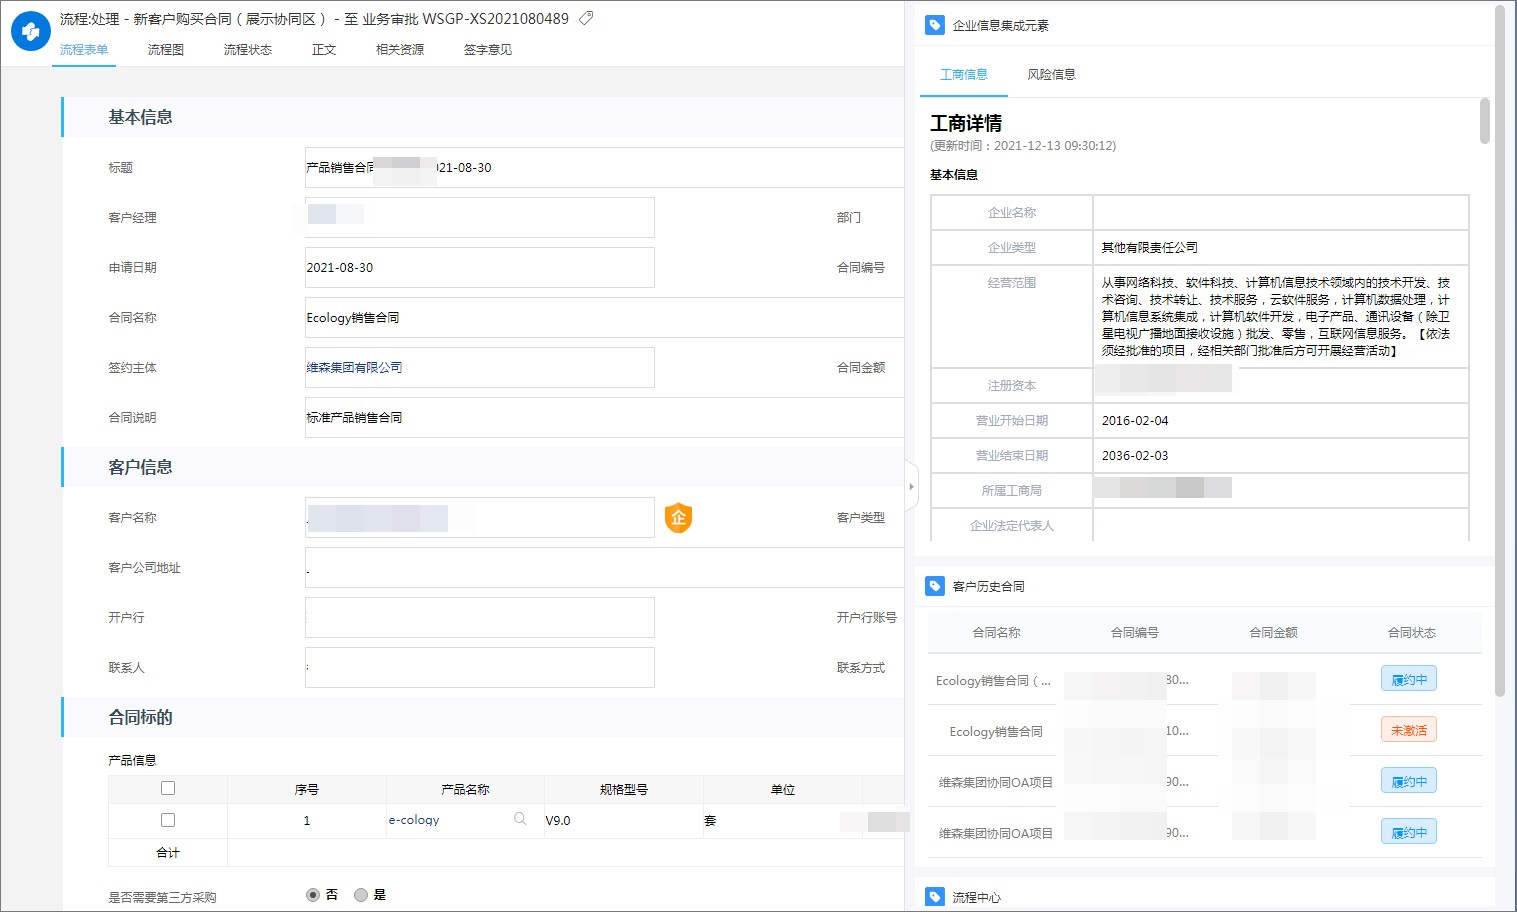Click the 客户经理 field
This screenshot has height=912, width=1517.
point(480,217)
